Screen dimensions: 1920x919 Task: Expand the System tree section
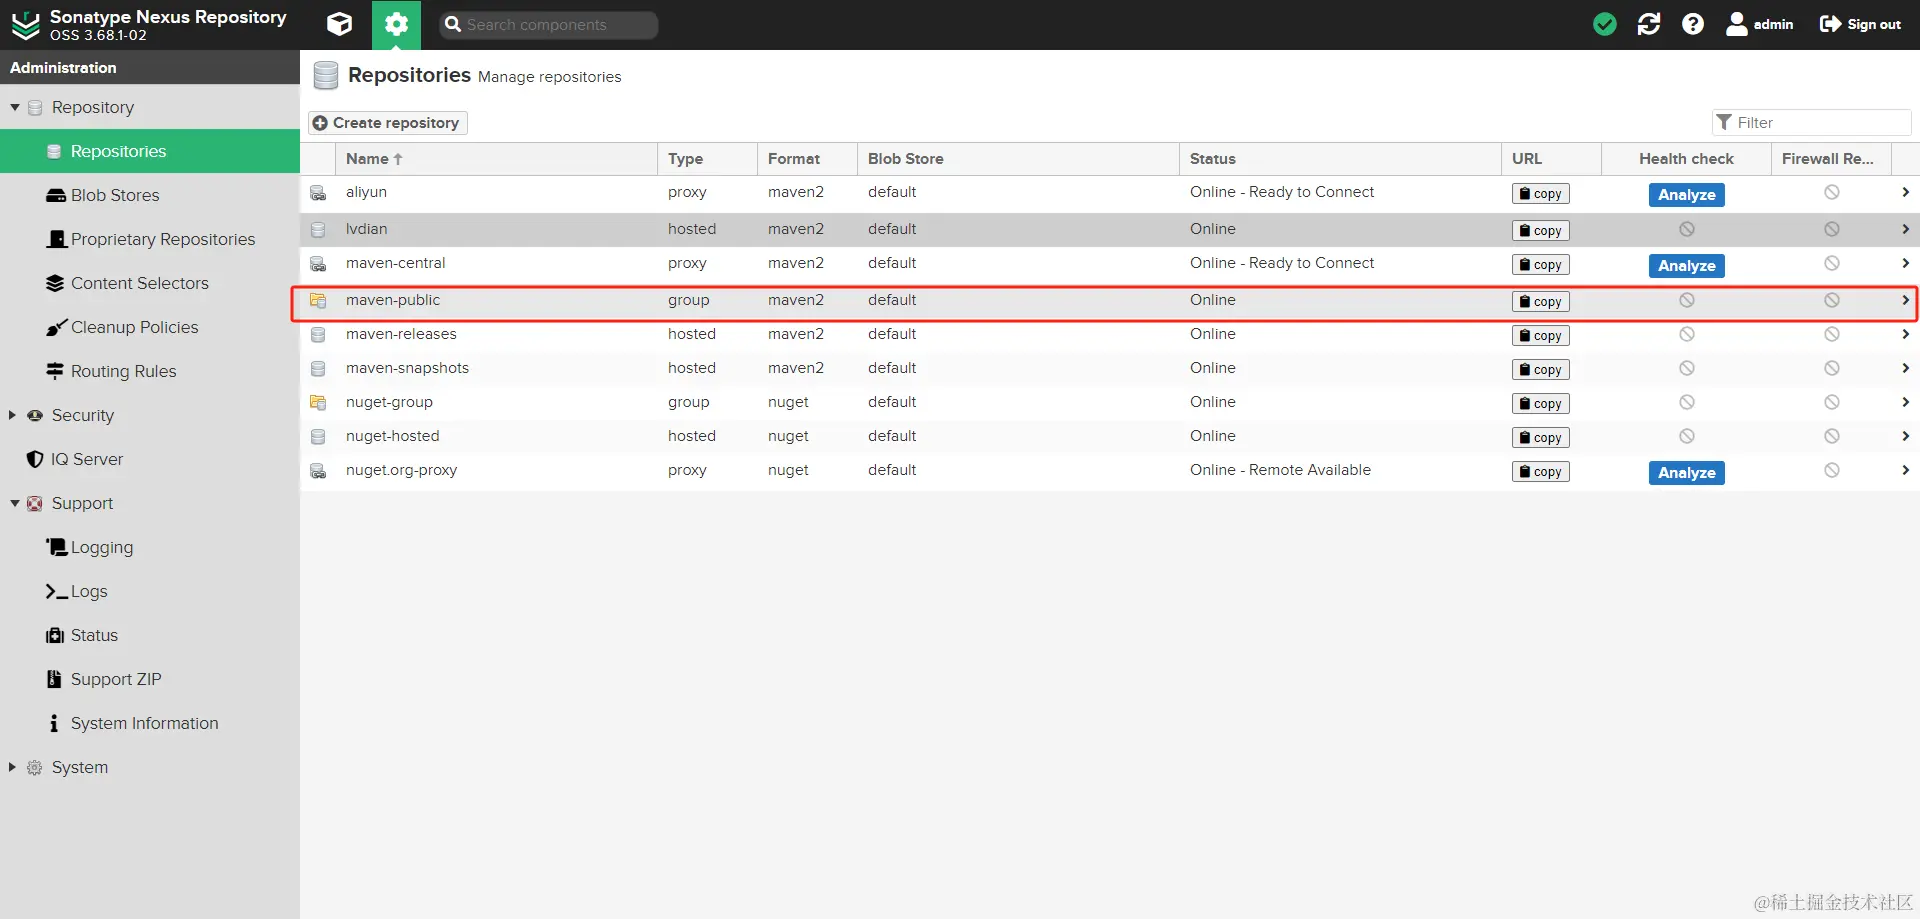(12, 767)
